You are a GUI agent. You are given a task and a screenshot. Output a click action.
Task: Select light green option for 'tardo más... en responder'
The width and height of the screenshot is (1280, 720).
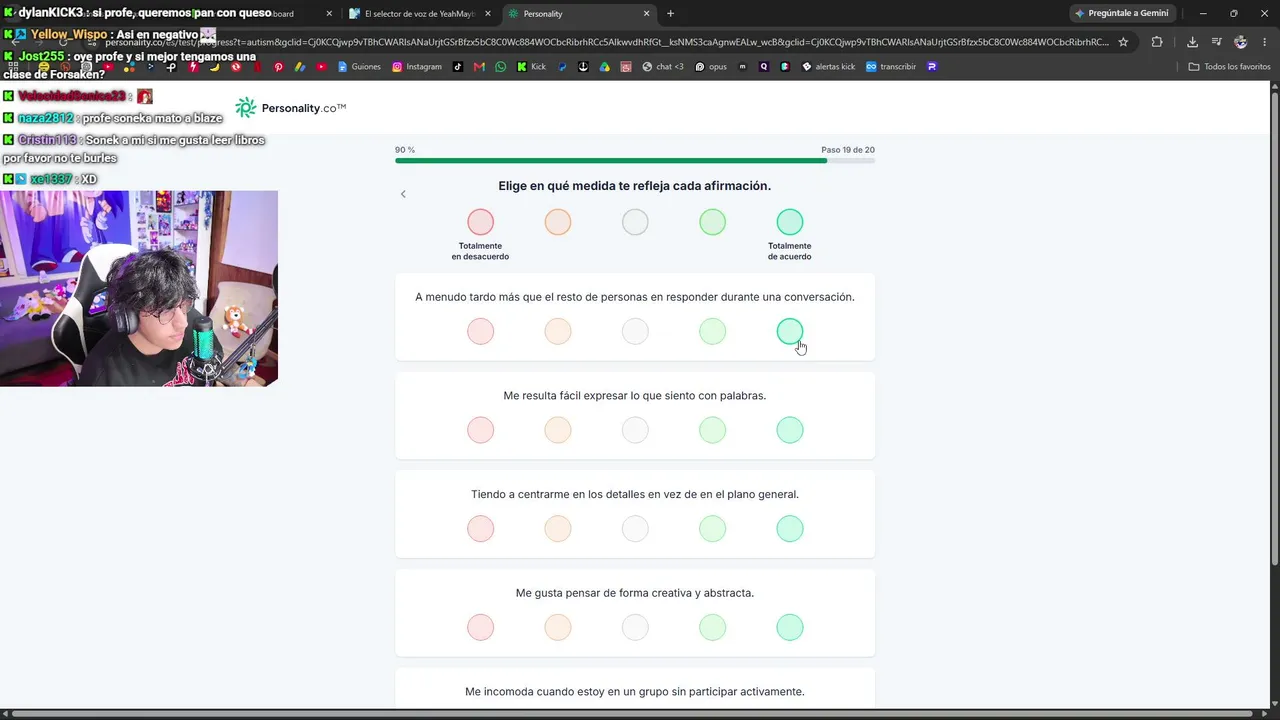coord(712,331)
